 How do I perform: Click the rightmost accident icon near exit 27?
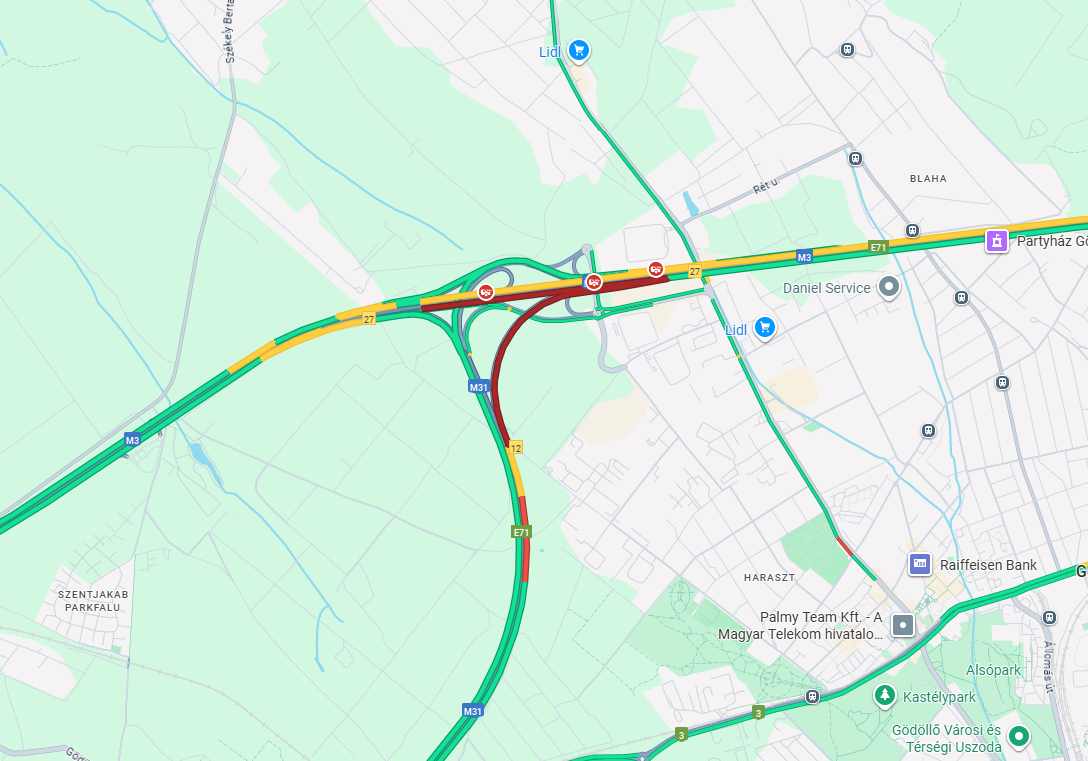[x=656, y=269]
